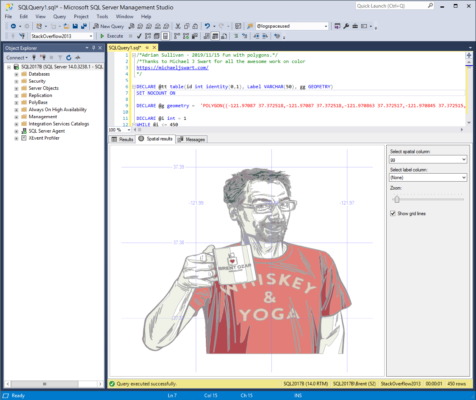Toggle Show grid lines checkbox
476x400 pixels.
point(393,213)
